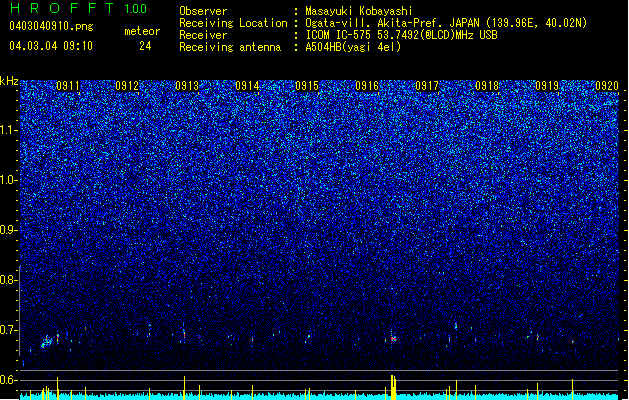
Task: Click the 0920 time marker
Action: click(x=607, y=86)
